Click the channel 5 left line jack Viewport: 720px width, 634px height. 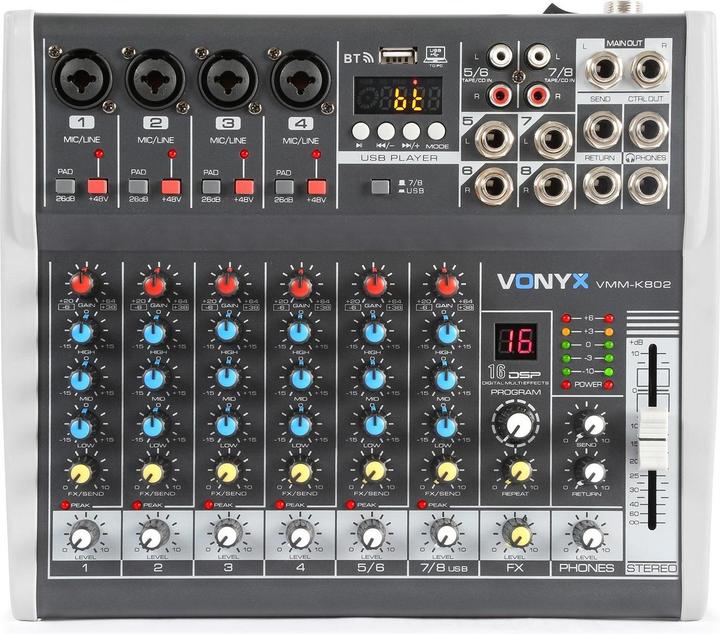[x=494, y=139]
